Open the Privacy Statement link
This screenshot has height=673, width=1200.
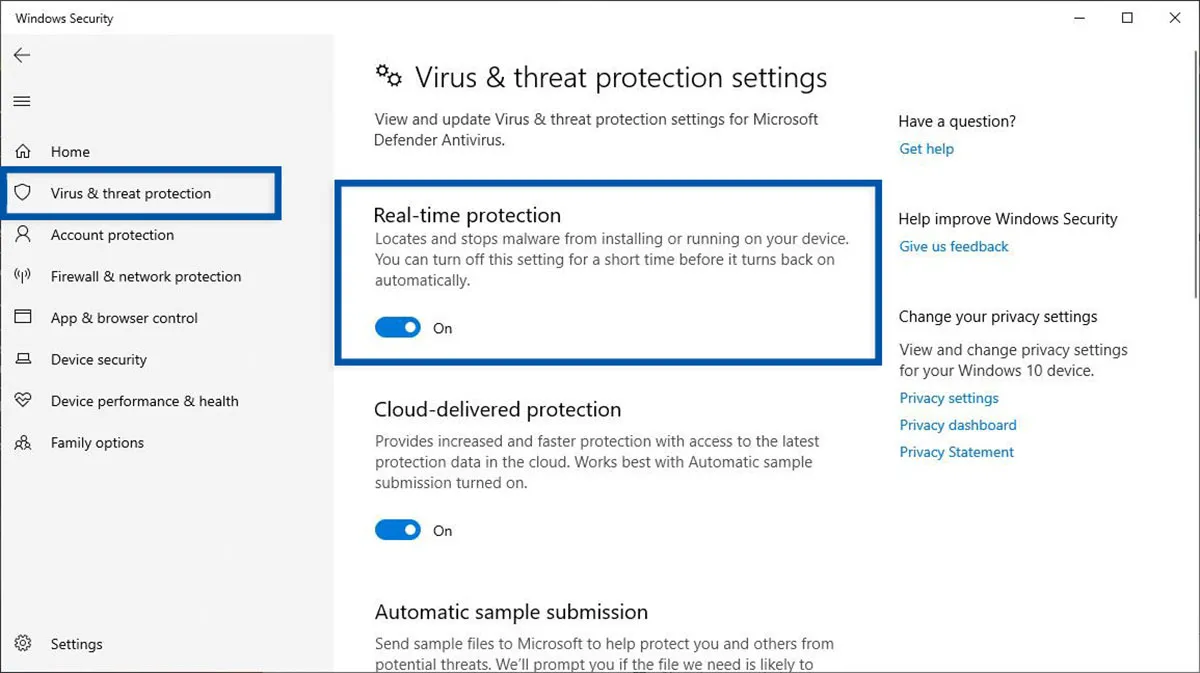[957, 452]
